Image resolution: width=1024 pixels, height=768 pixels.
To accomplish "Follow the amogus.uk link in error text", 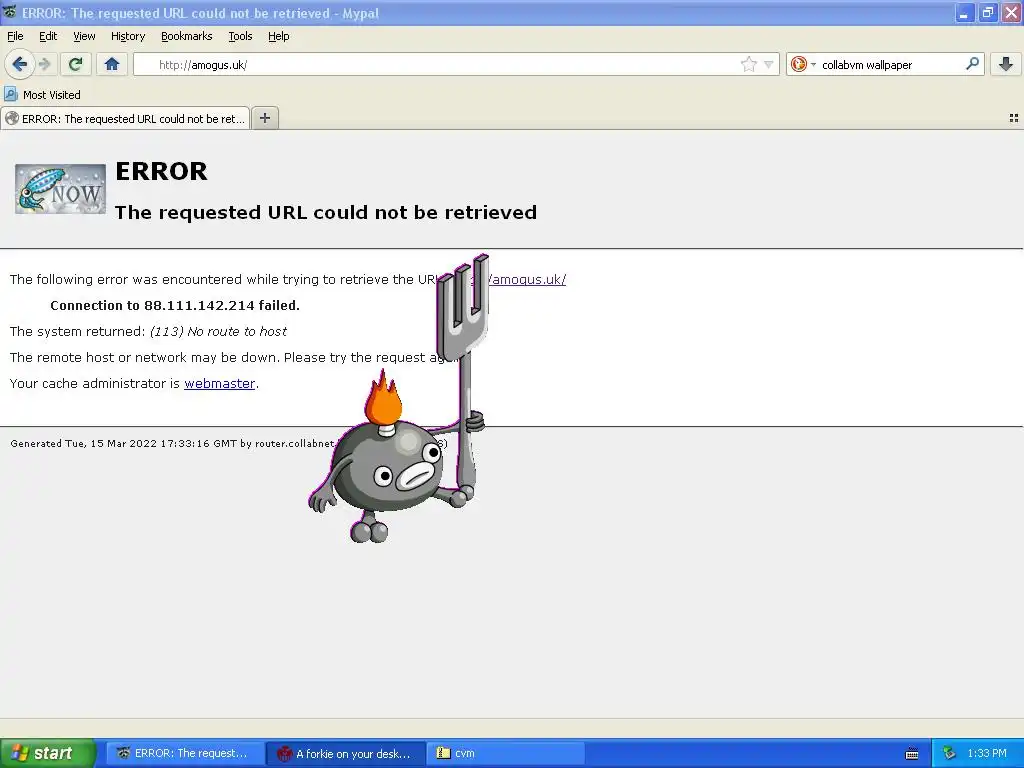I will 528,280.
